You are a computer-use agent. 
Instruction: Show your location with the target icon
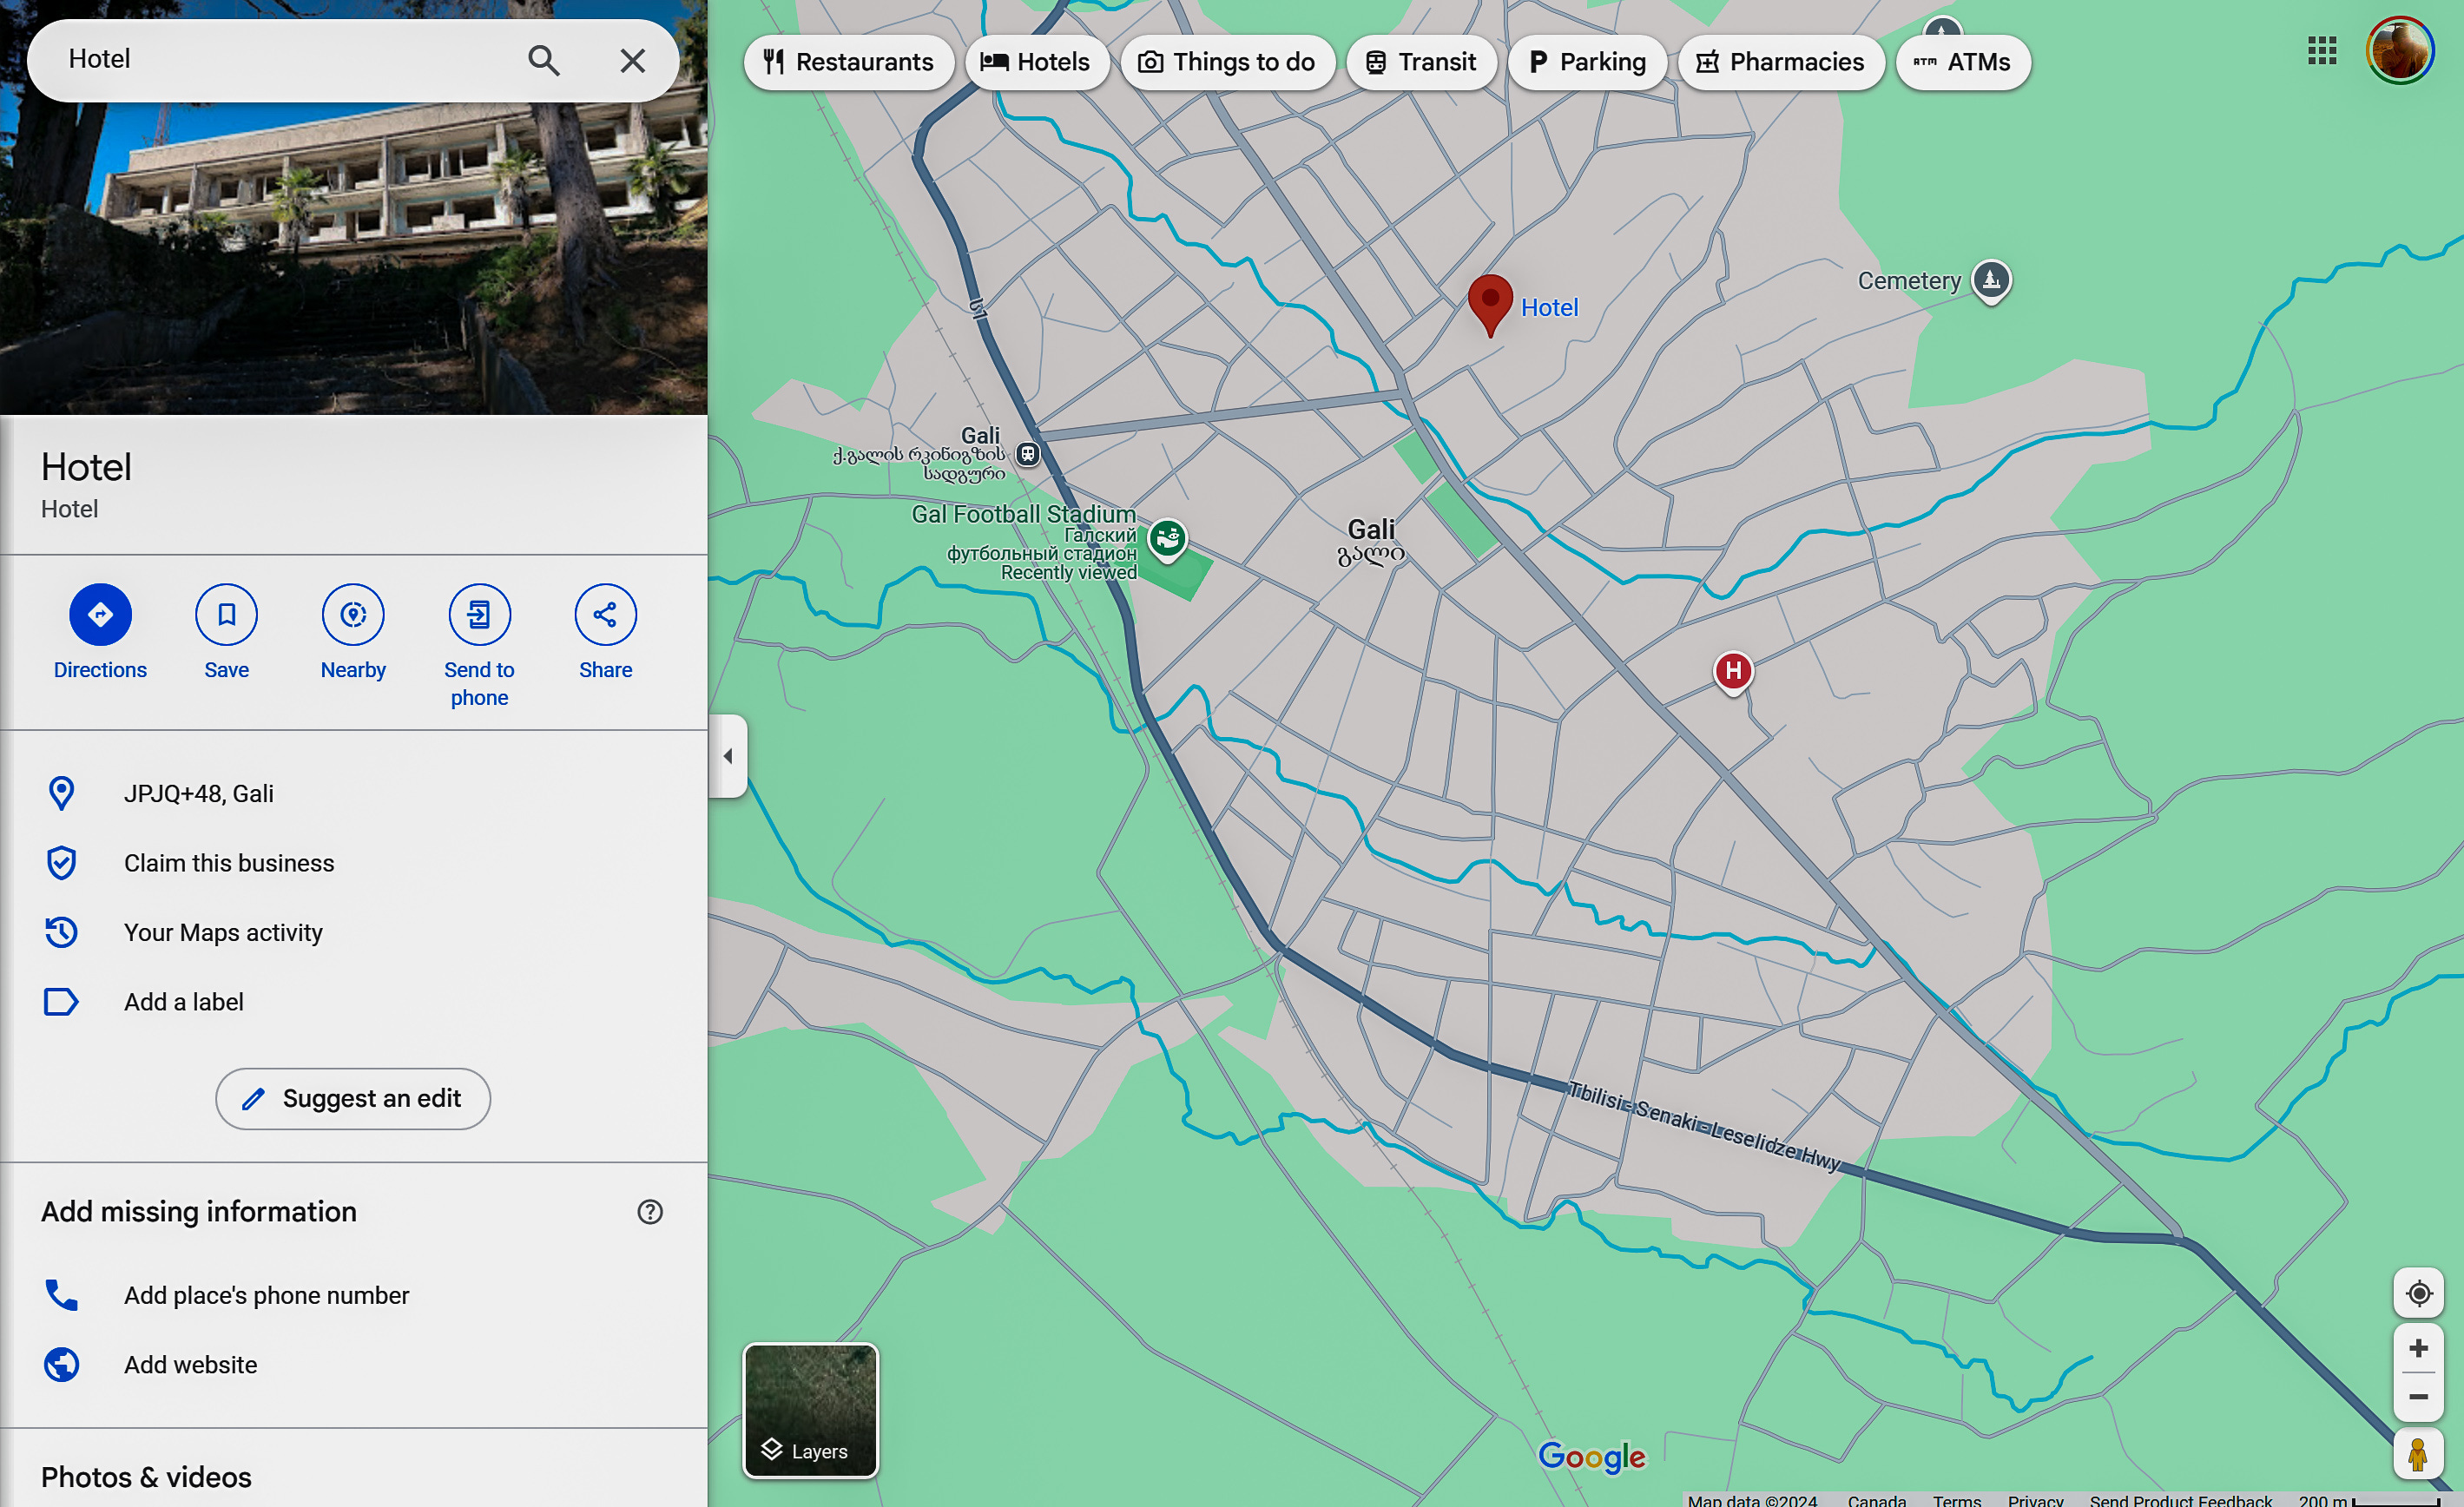pos(2418,1293)
